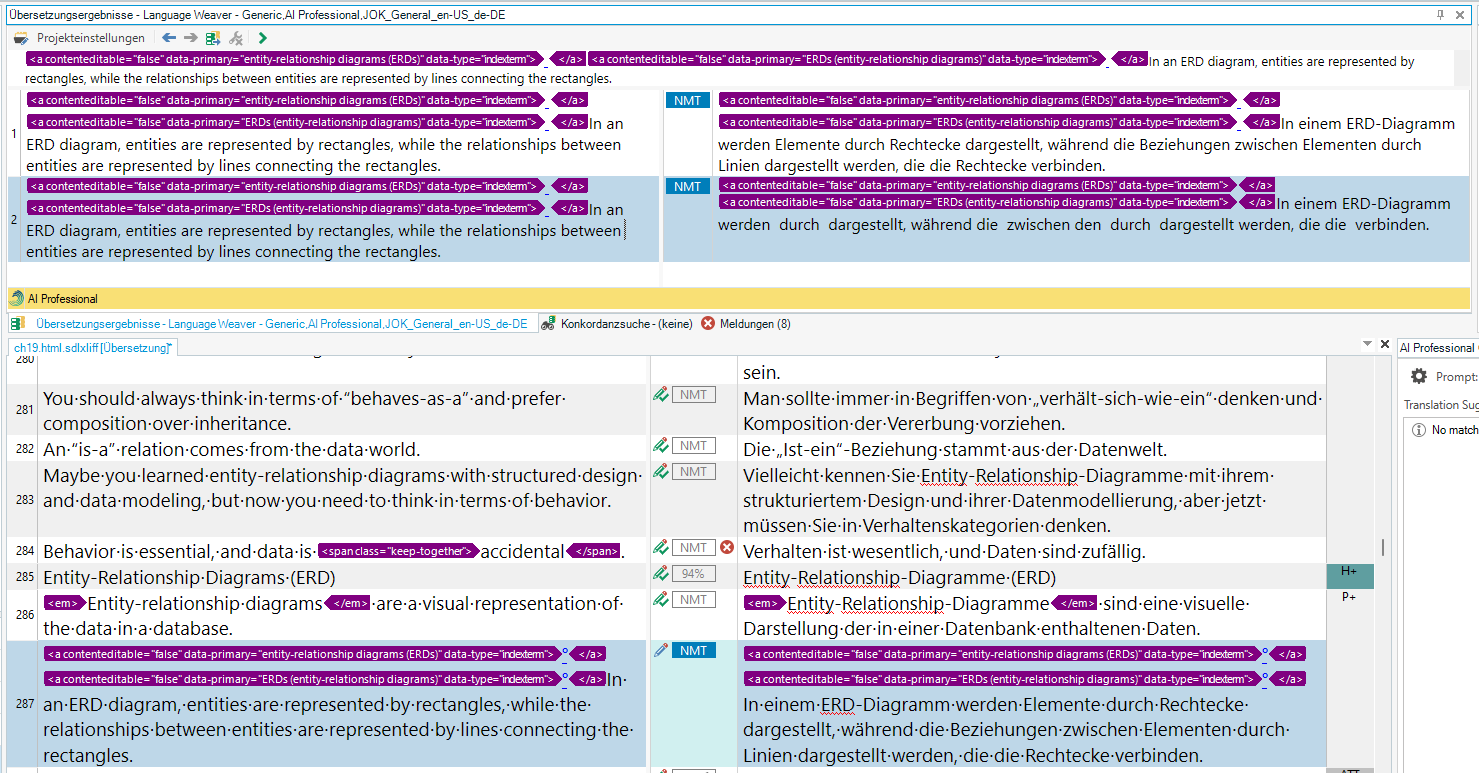
Task: Click the 94% match badge on segment 285
Action: (x=693, y=574)
